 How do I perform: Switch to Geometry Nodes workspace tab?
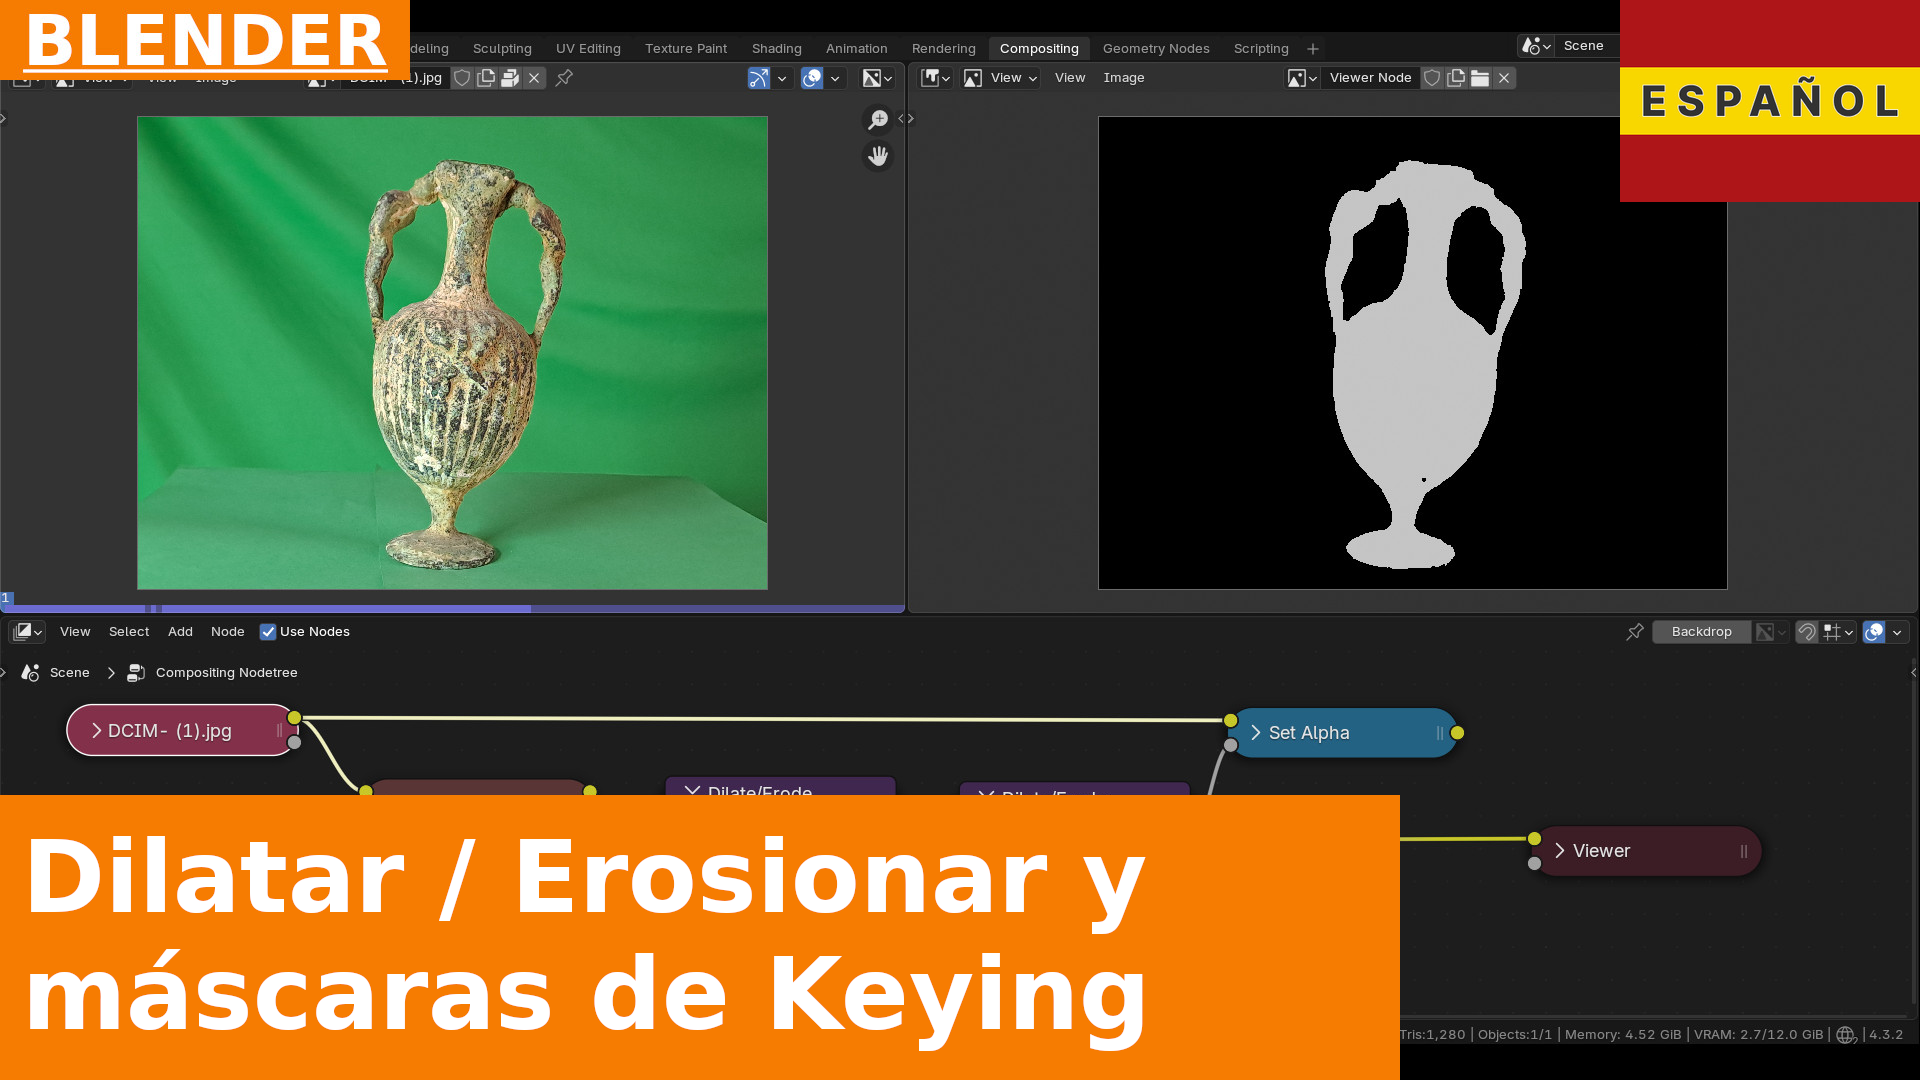pyautogui.click(x=1156, y=48)
